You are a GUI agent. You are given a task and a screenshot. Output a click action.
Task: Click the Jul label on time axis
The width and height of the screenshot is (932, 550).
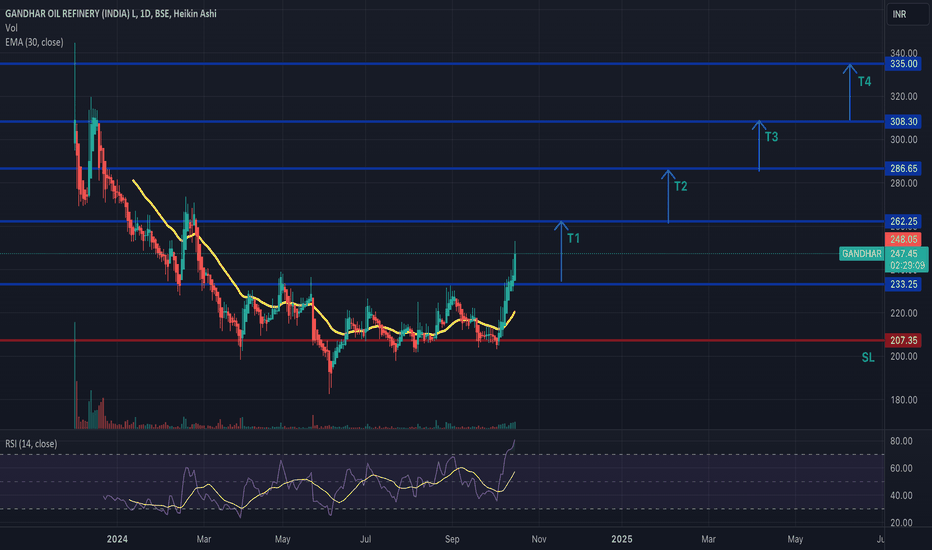(x=366, y=539)
